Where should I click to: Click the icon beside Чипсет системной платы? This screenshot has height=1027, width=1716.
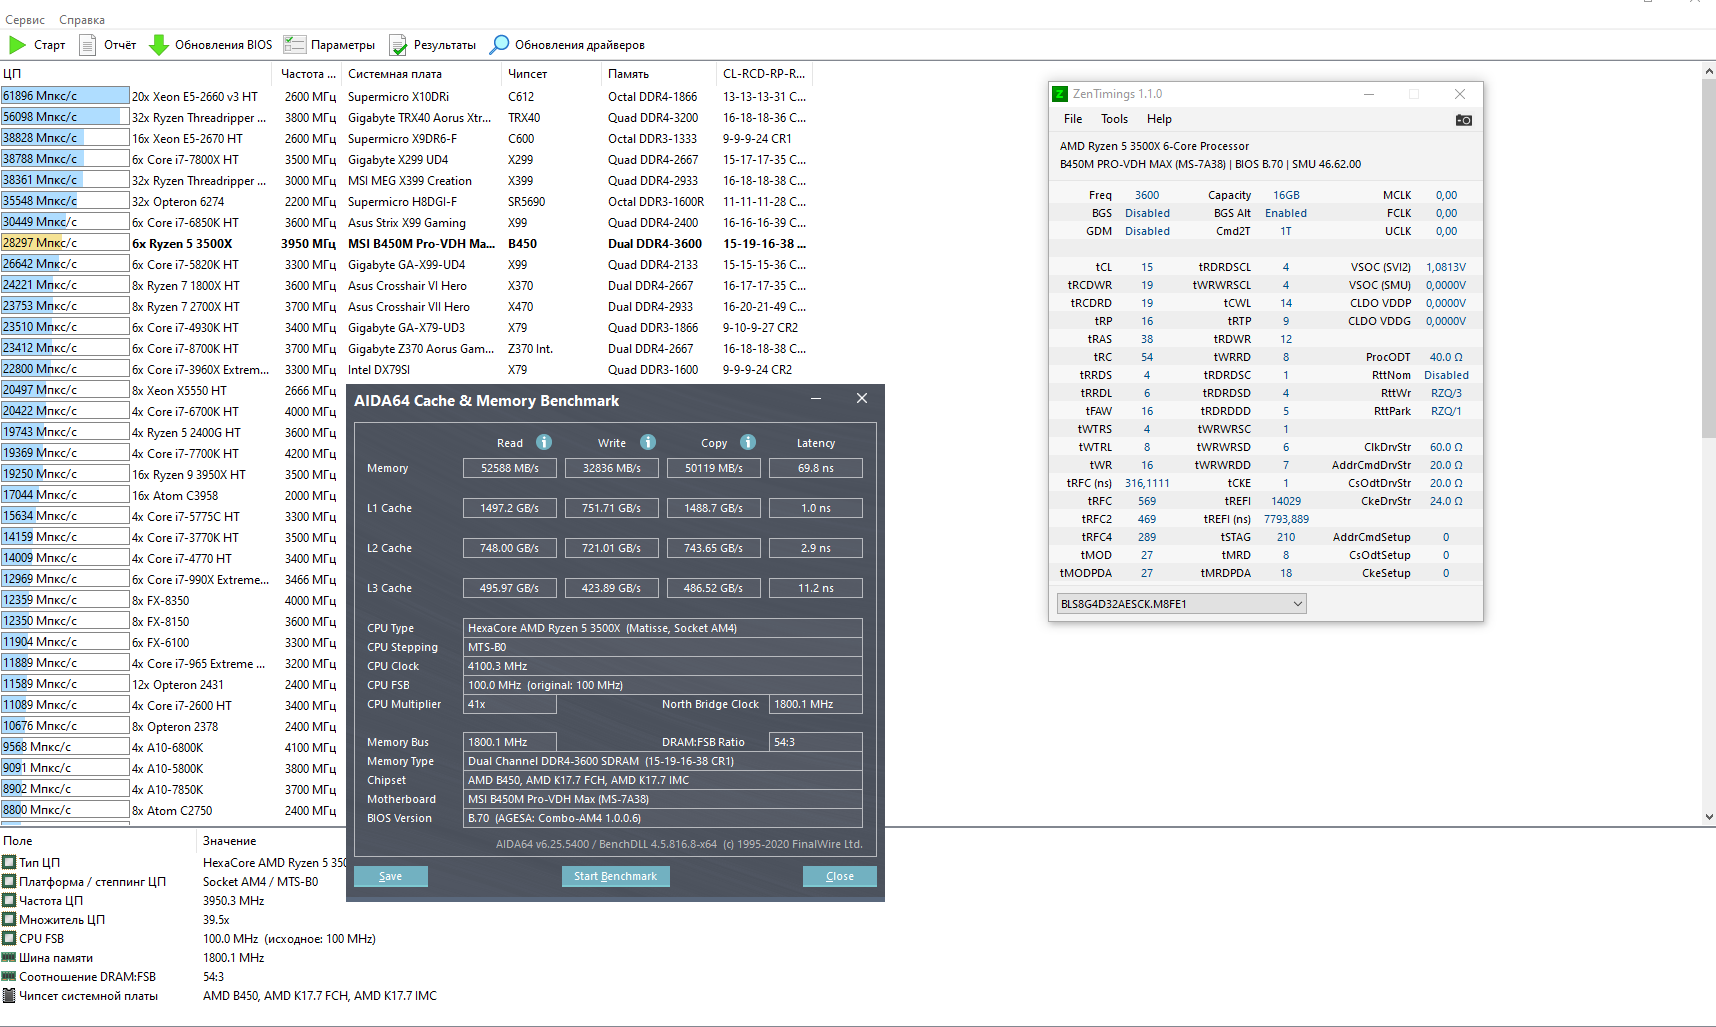(x=9, y=995)
